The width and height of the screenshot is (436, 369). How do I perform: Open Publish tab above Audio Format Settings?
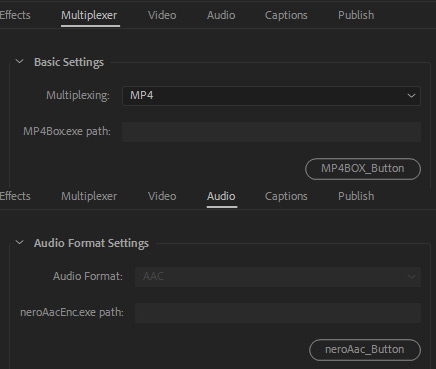click(356, 196)
